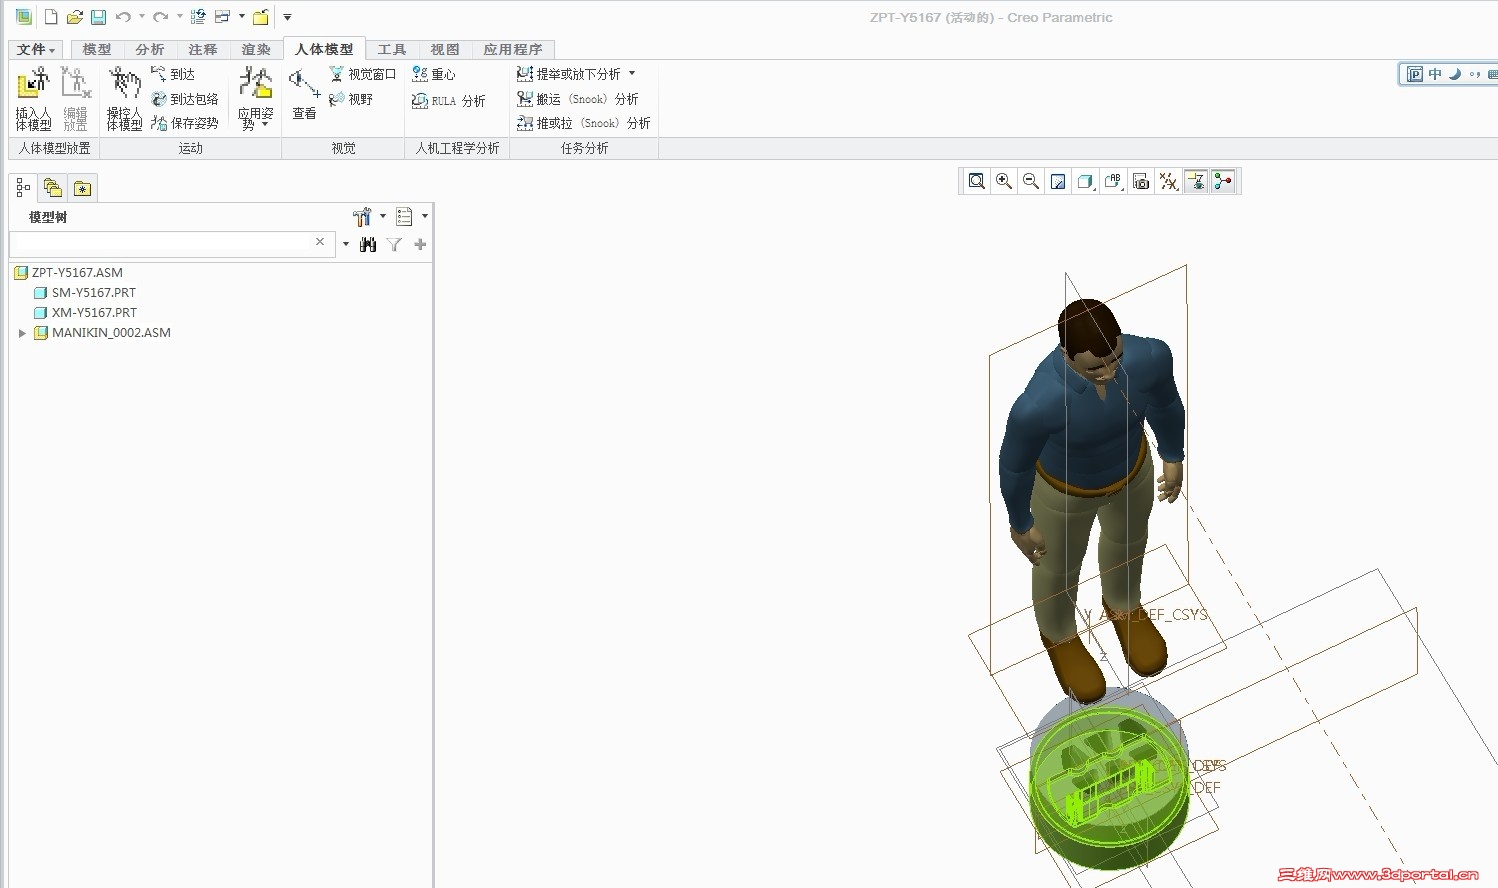The image size is (1498, 888).
Task: Expand 提举或放下分析 dropdown arrow
Action: point(632,73)
